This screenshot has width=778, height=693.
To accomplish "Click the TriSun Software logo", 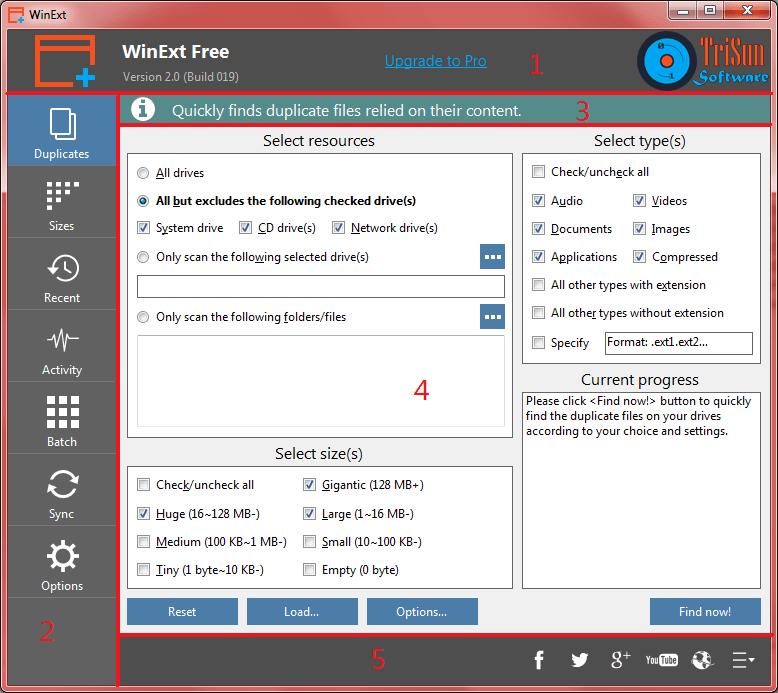I will [702, 61].
